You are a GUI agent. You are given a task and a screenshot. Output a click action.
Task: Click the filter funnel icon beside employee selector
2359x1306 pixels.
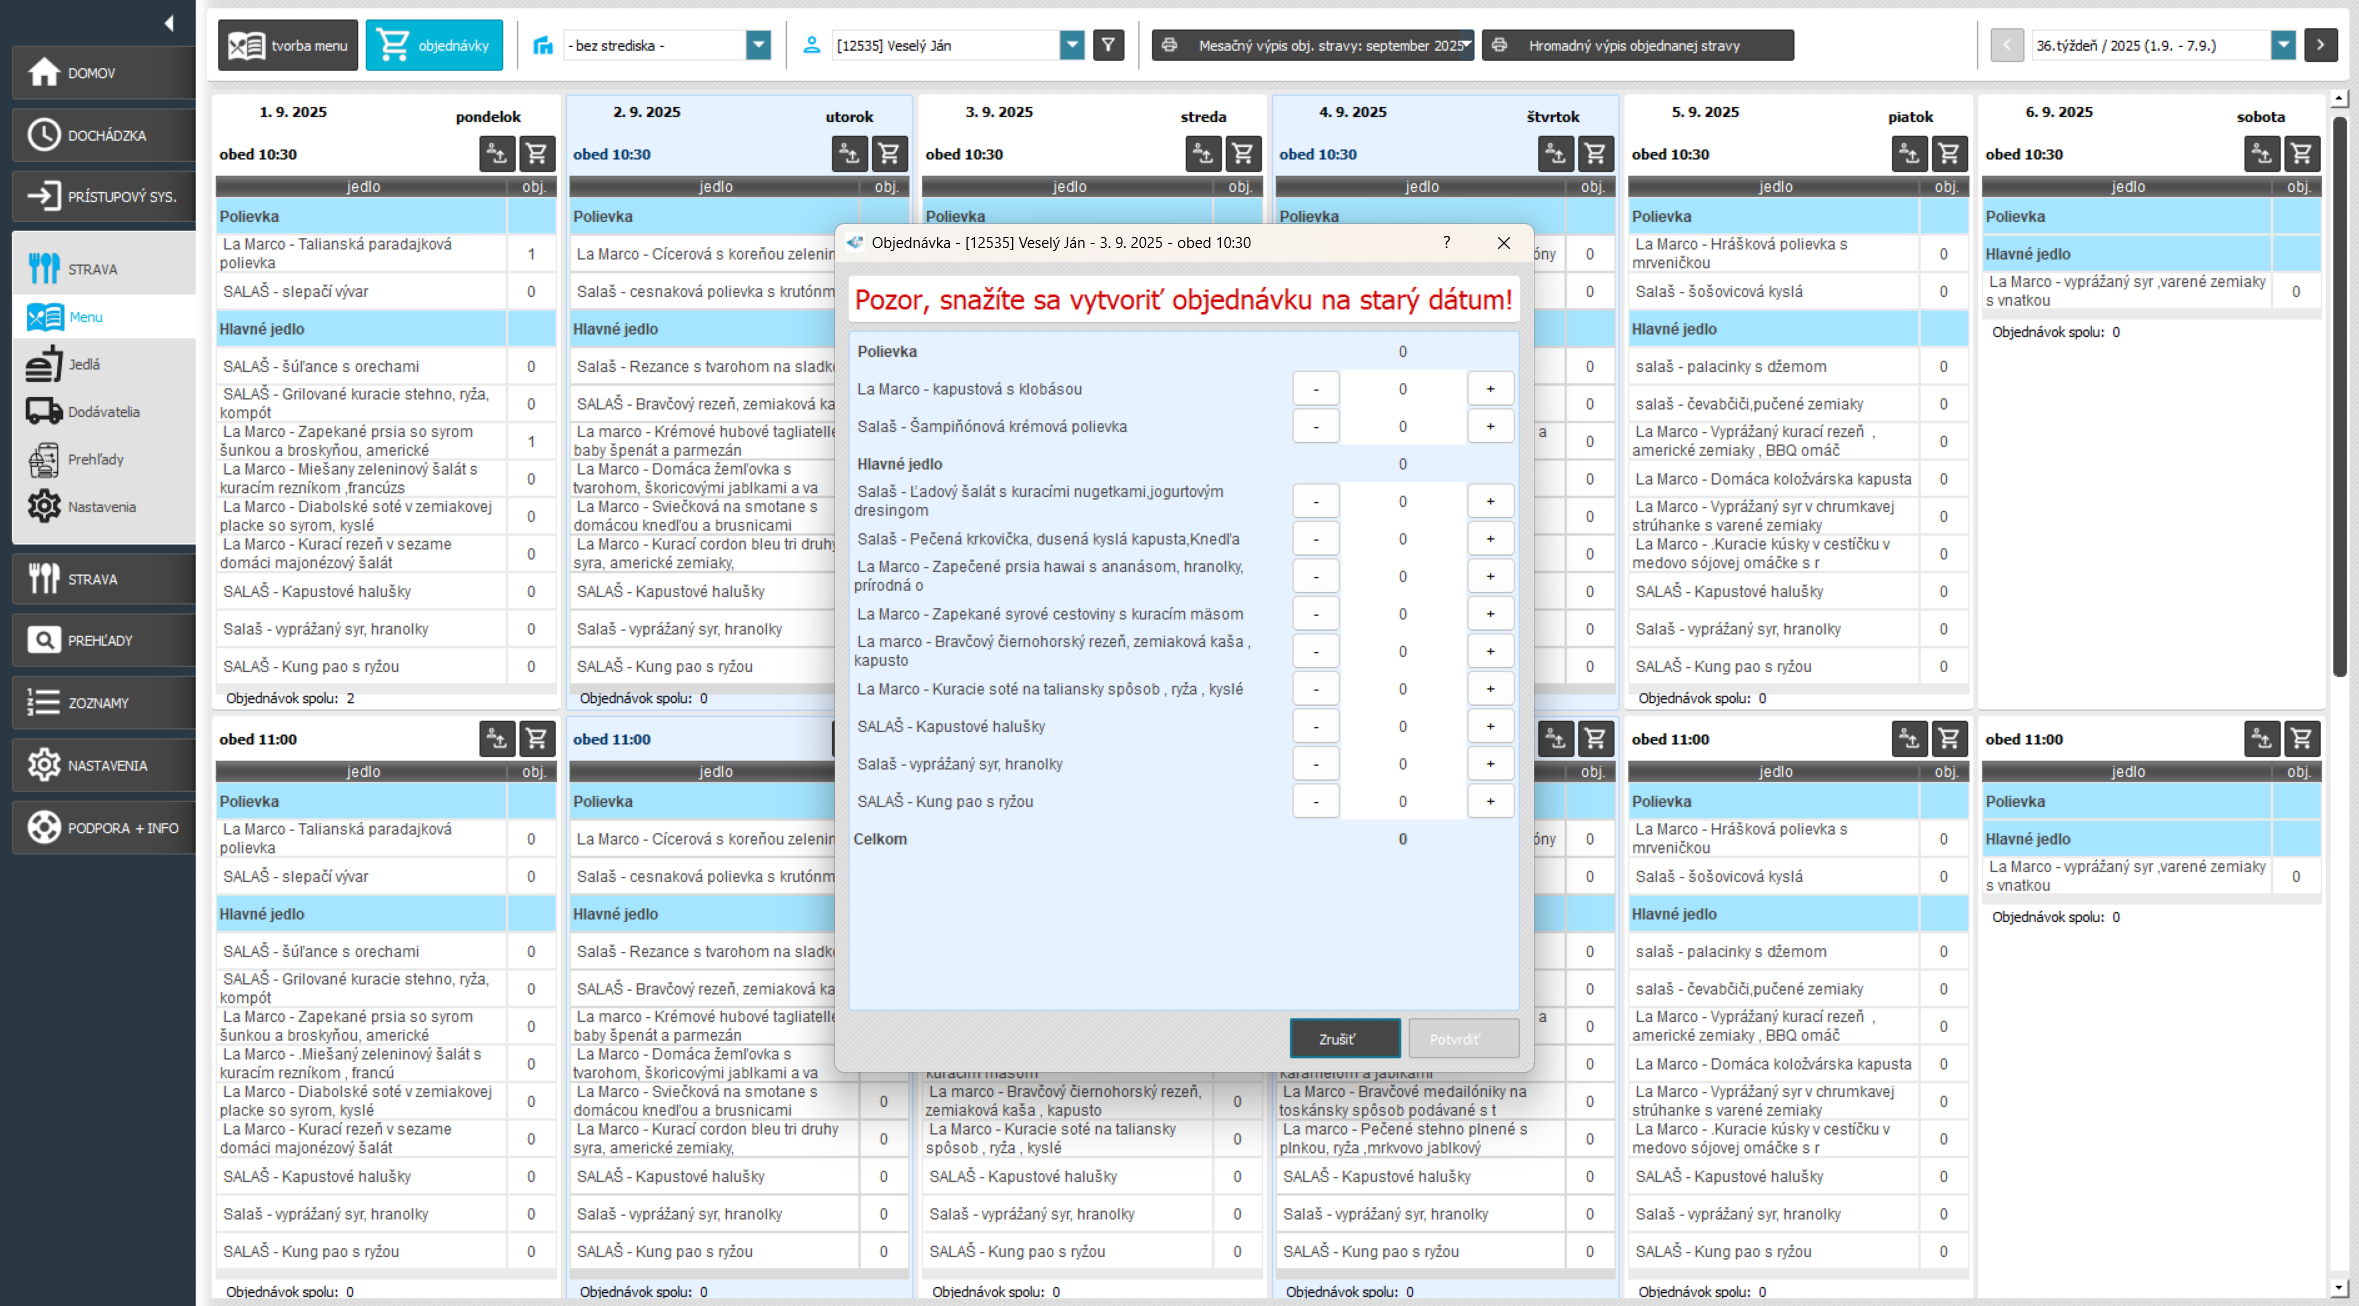coord(1108,45)
